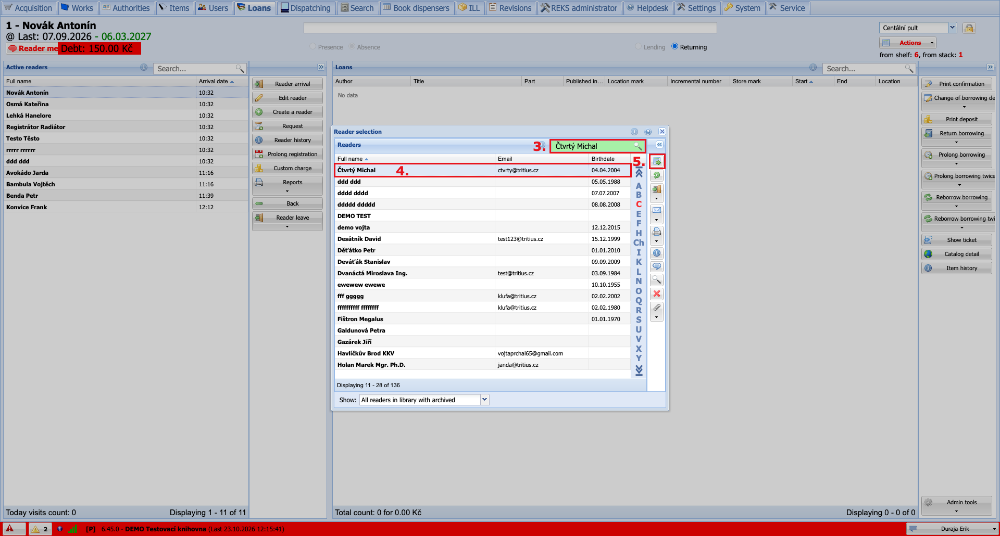Screen dimensions: 1000x536
Task: Click the Create a reader button
Action: [x=287, y=112]
